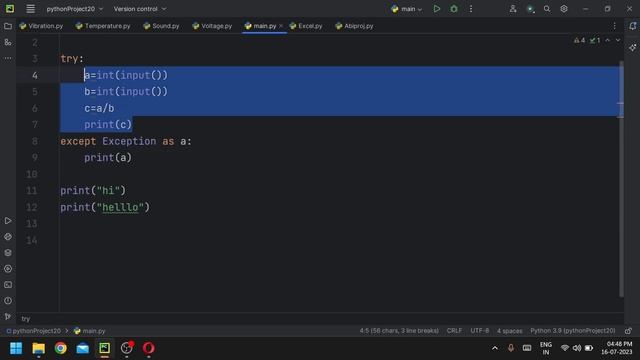Open AI Assistant sparkle icon
The width and height of the screenshot is (640, 360).
[632, 47]
